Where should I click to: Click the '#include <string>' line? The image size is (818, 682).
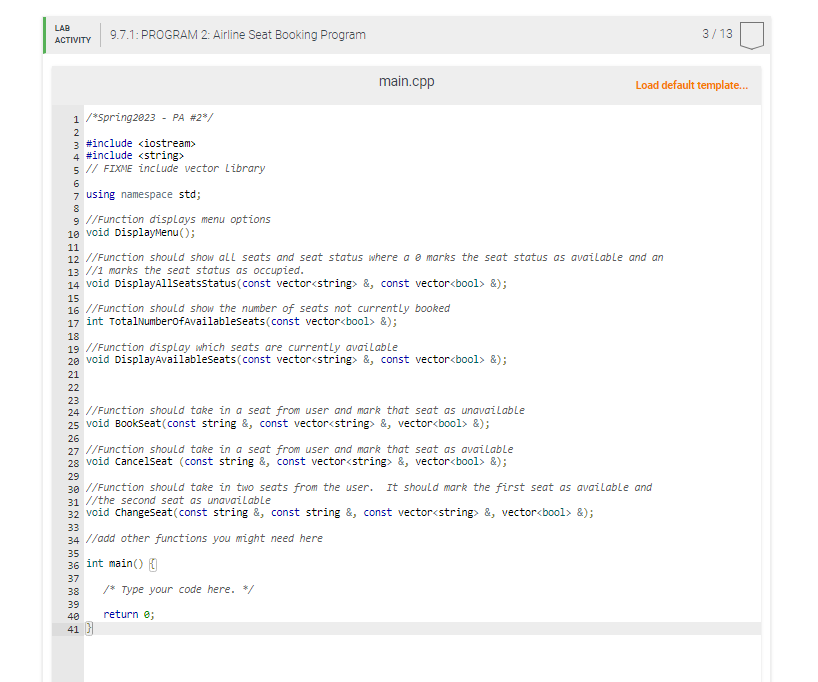[135, 155]
